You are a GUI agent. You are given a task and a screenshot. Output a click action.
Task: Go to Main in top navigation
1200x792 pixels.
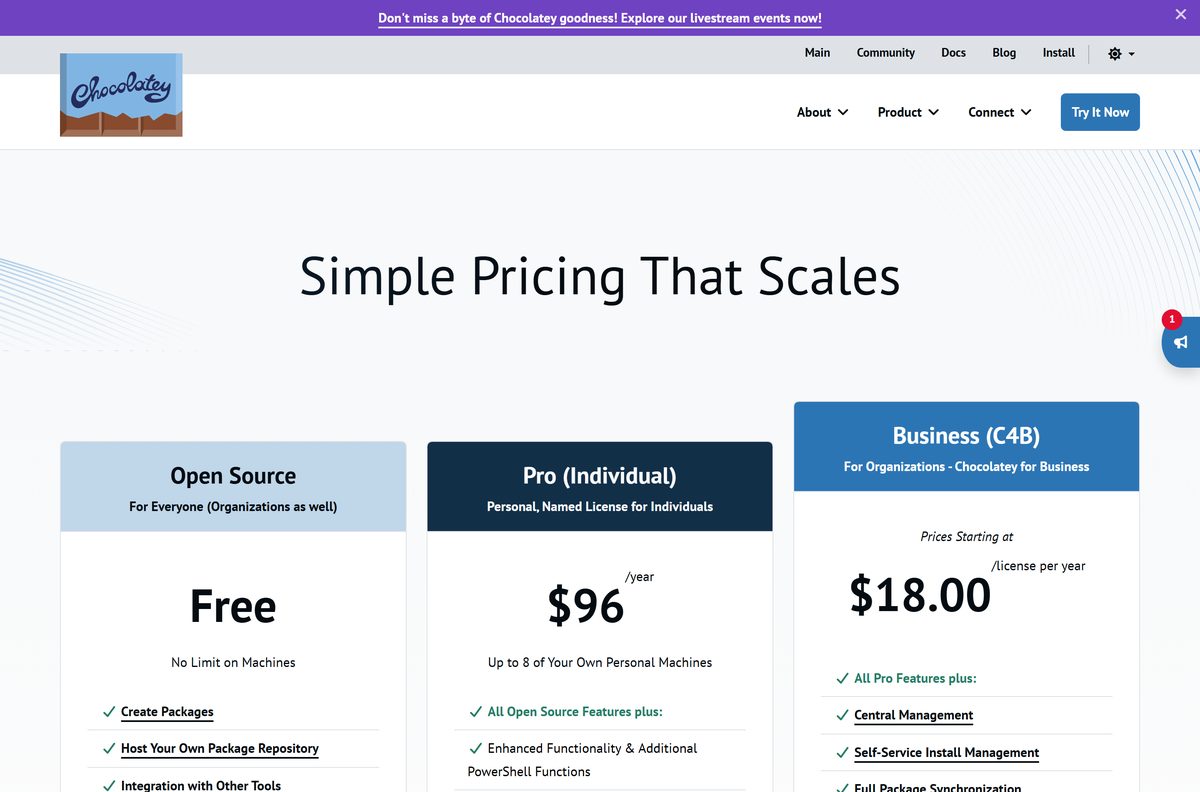click(817, 53)
